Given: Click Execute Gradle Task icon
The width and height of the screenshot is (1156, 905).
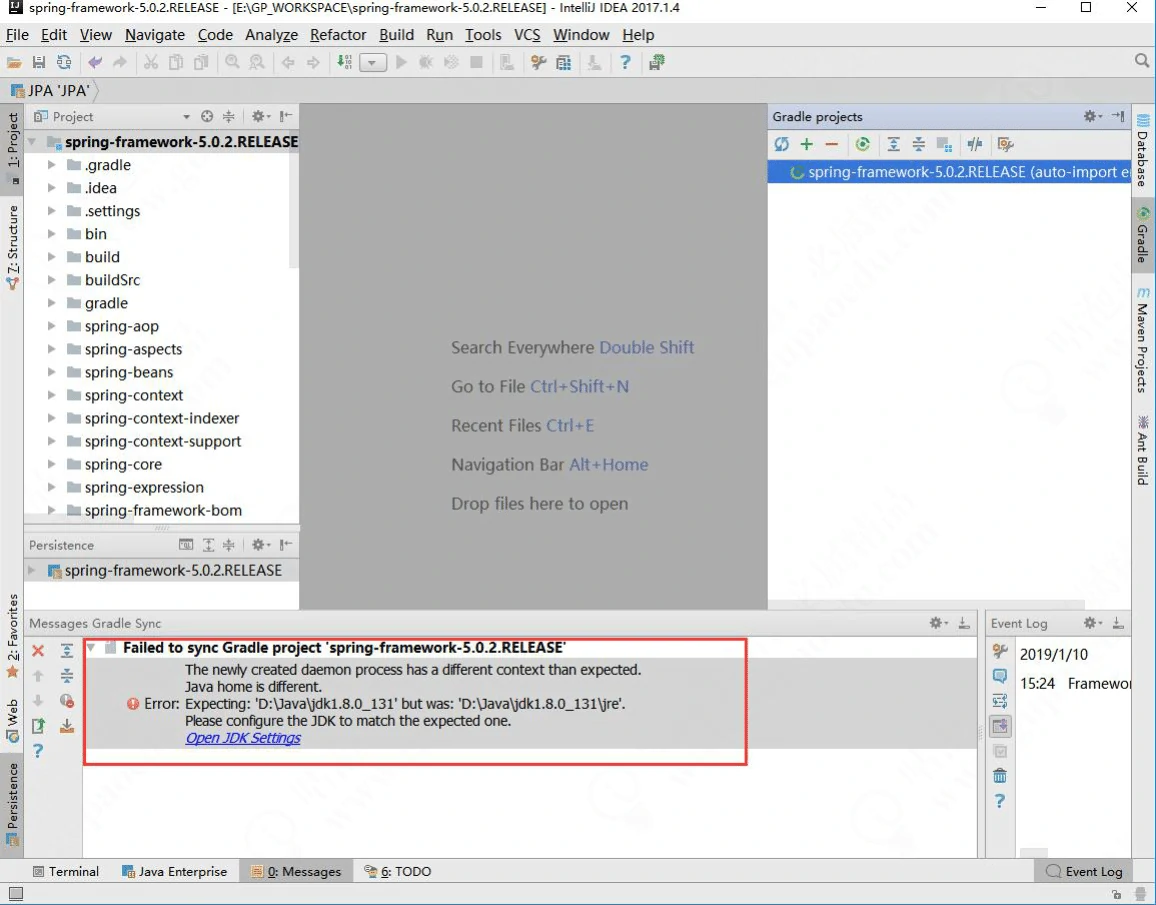Looking at the screenshot, I should [x=862, y=145].
